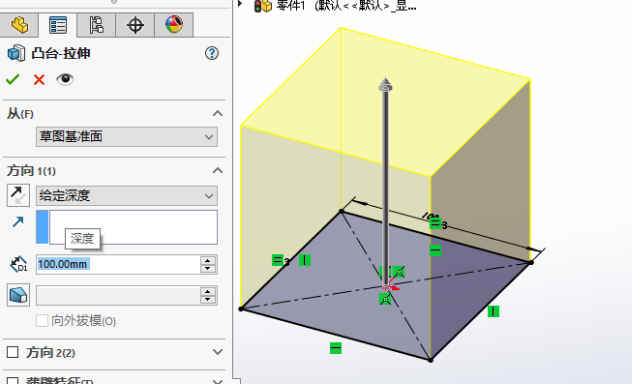Collapse the 从(F) section
The width and height of the screenshot is (632, 384).
(218, 114)
